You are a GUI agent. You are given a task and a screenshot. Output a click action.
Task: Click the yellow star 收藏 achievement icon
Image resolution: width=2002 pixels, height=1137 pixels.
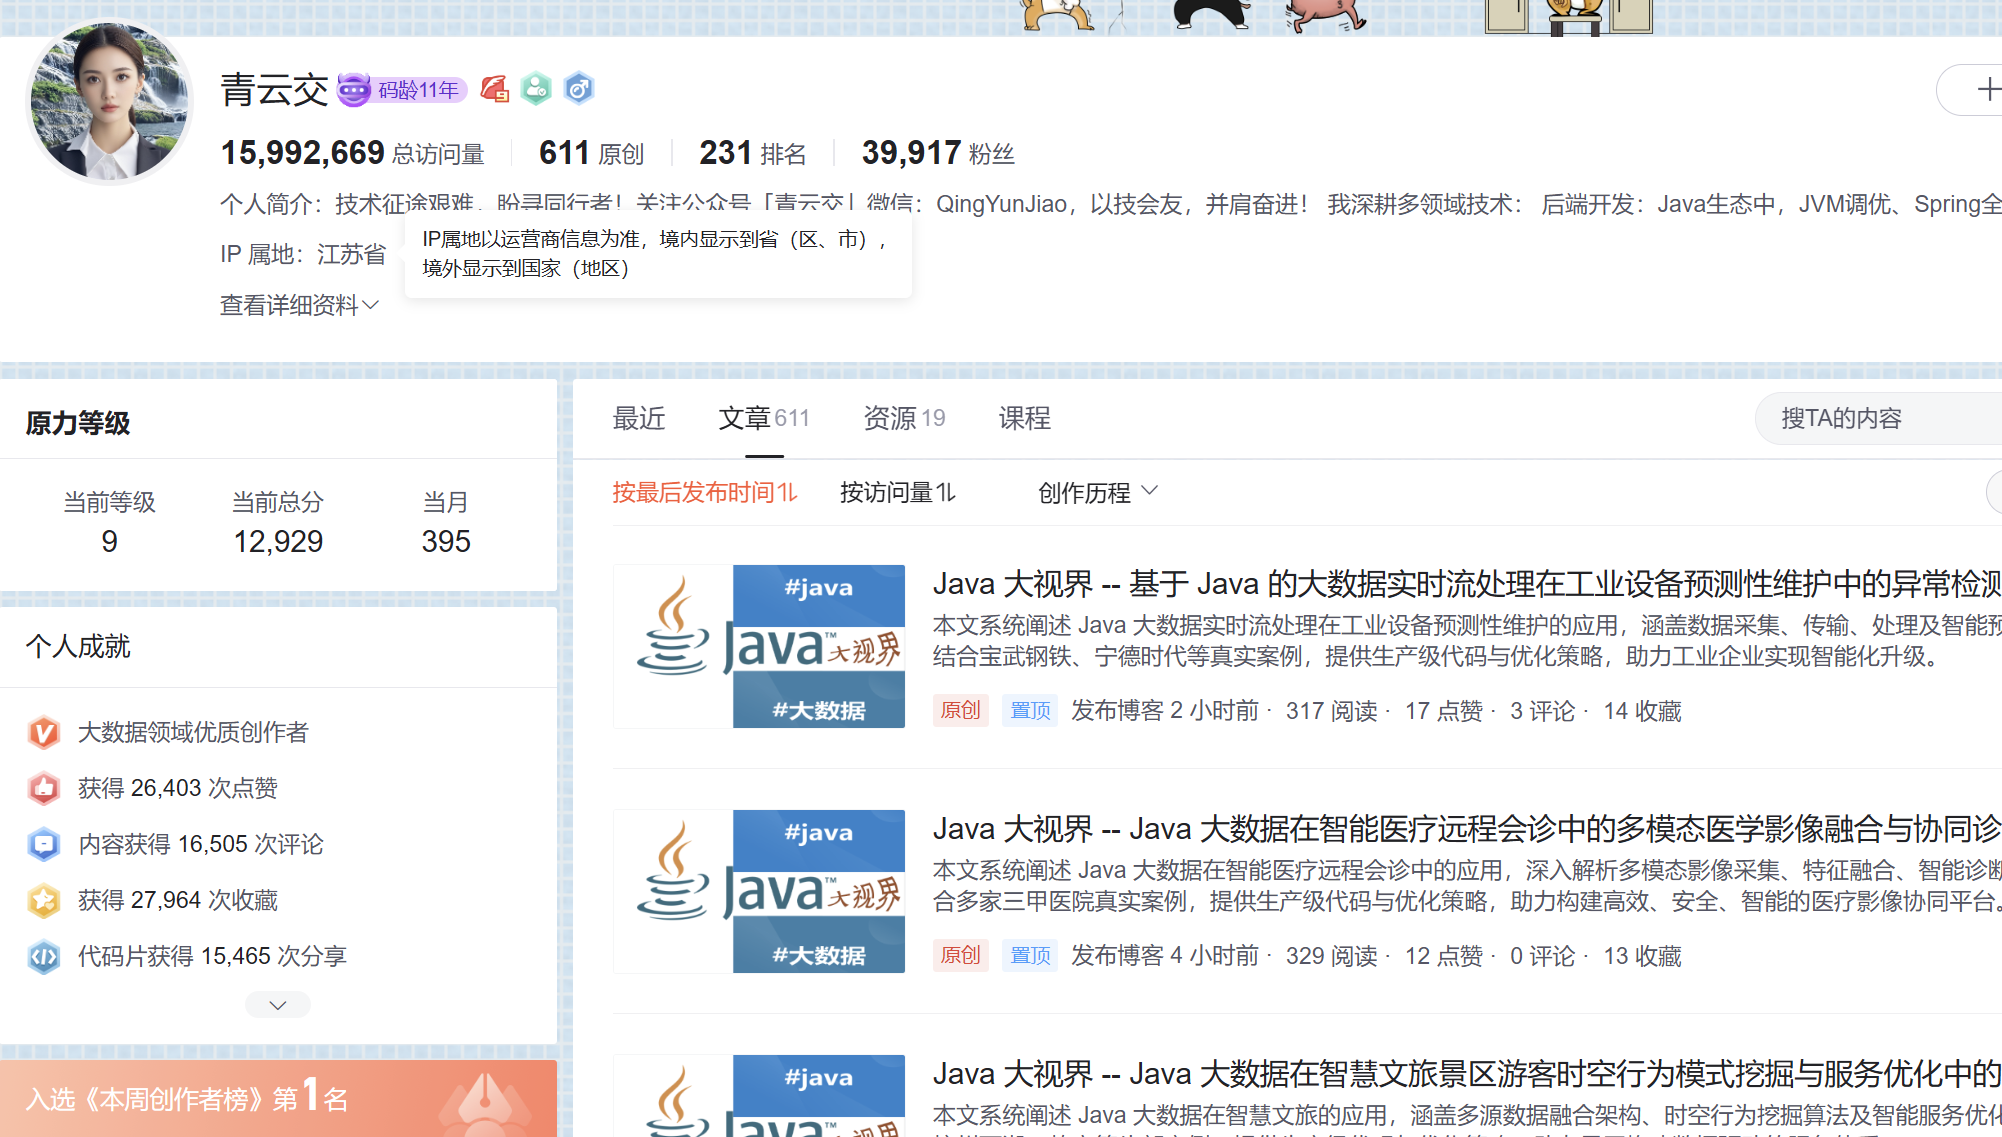point(44,900)
